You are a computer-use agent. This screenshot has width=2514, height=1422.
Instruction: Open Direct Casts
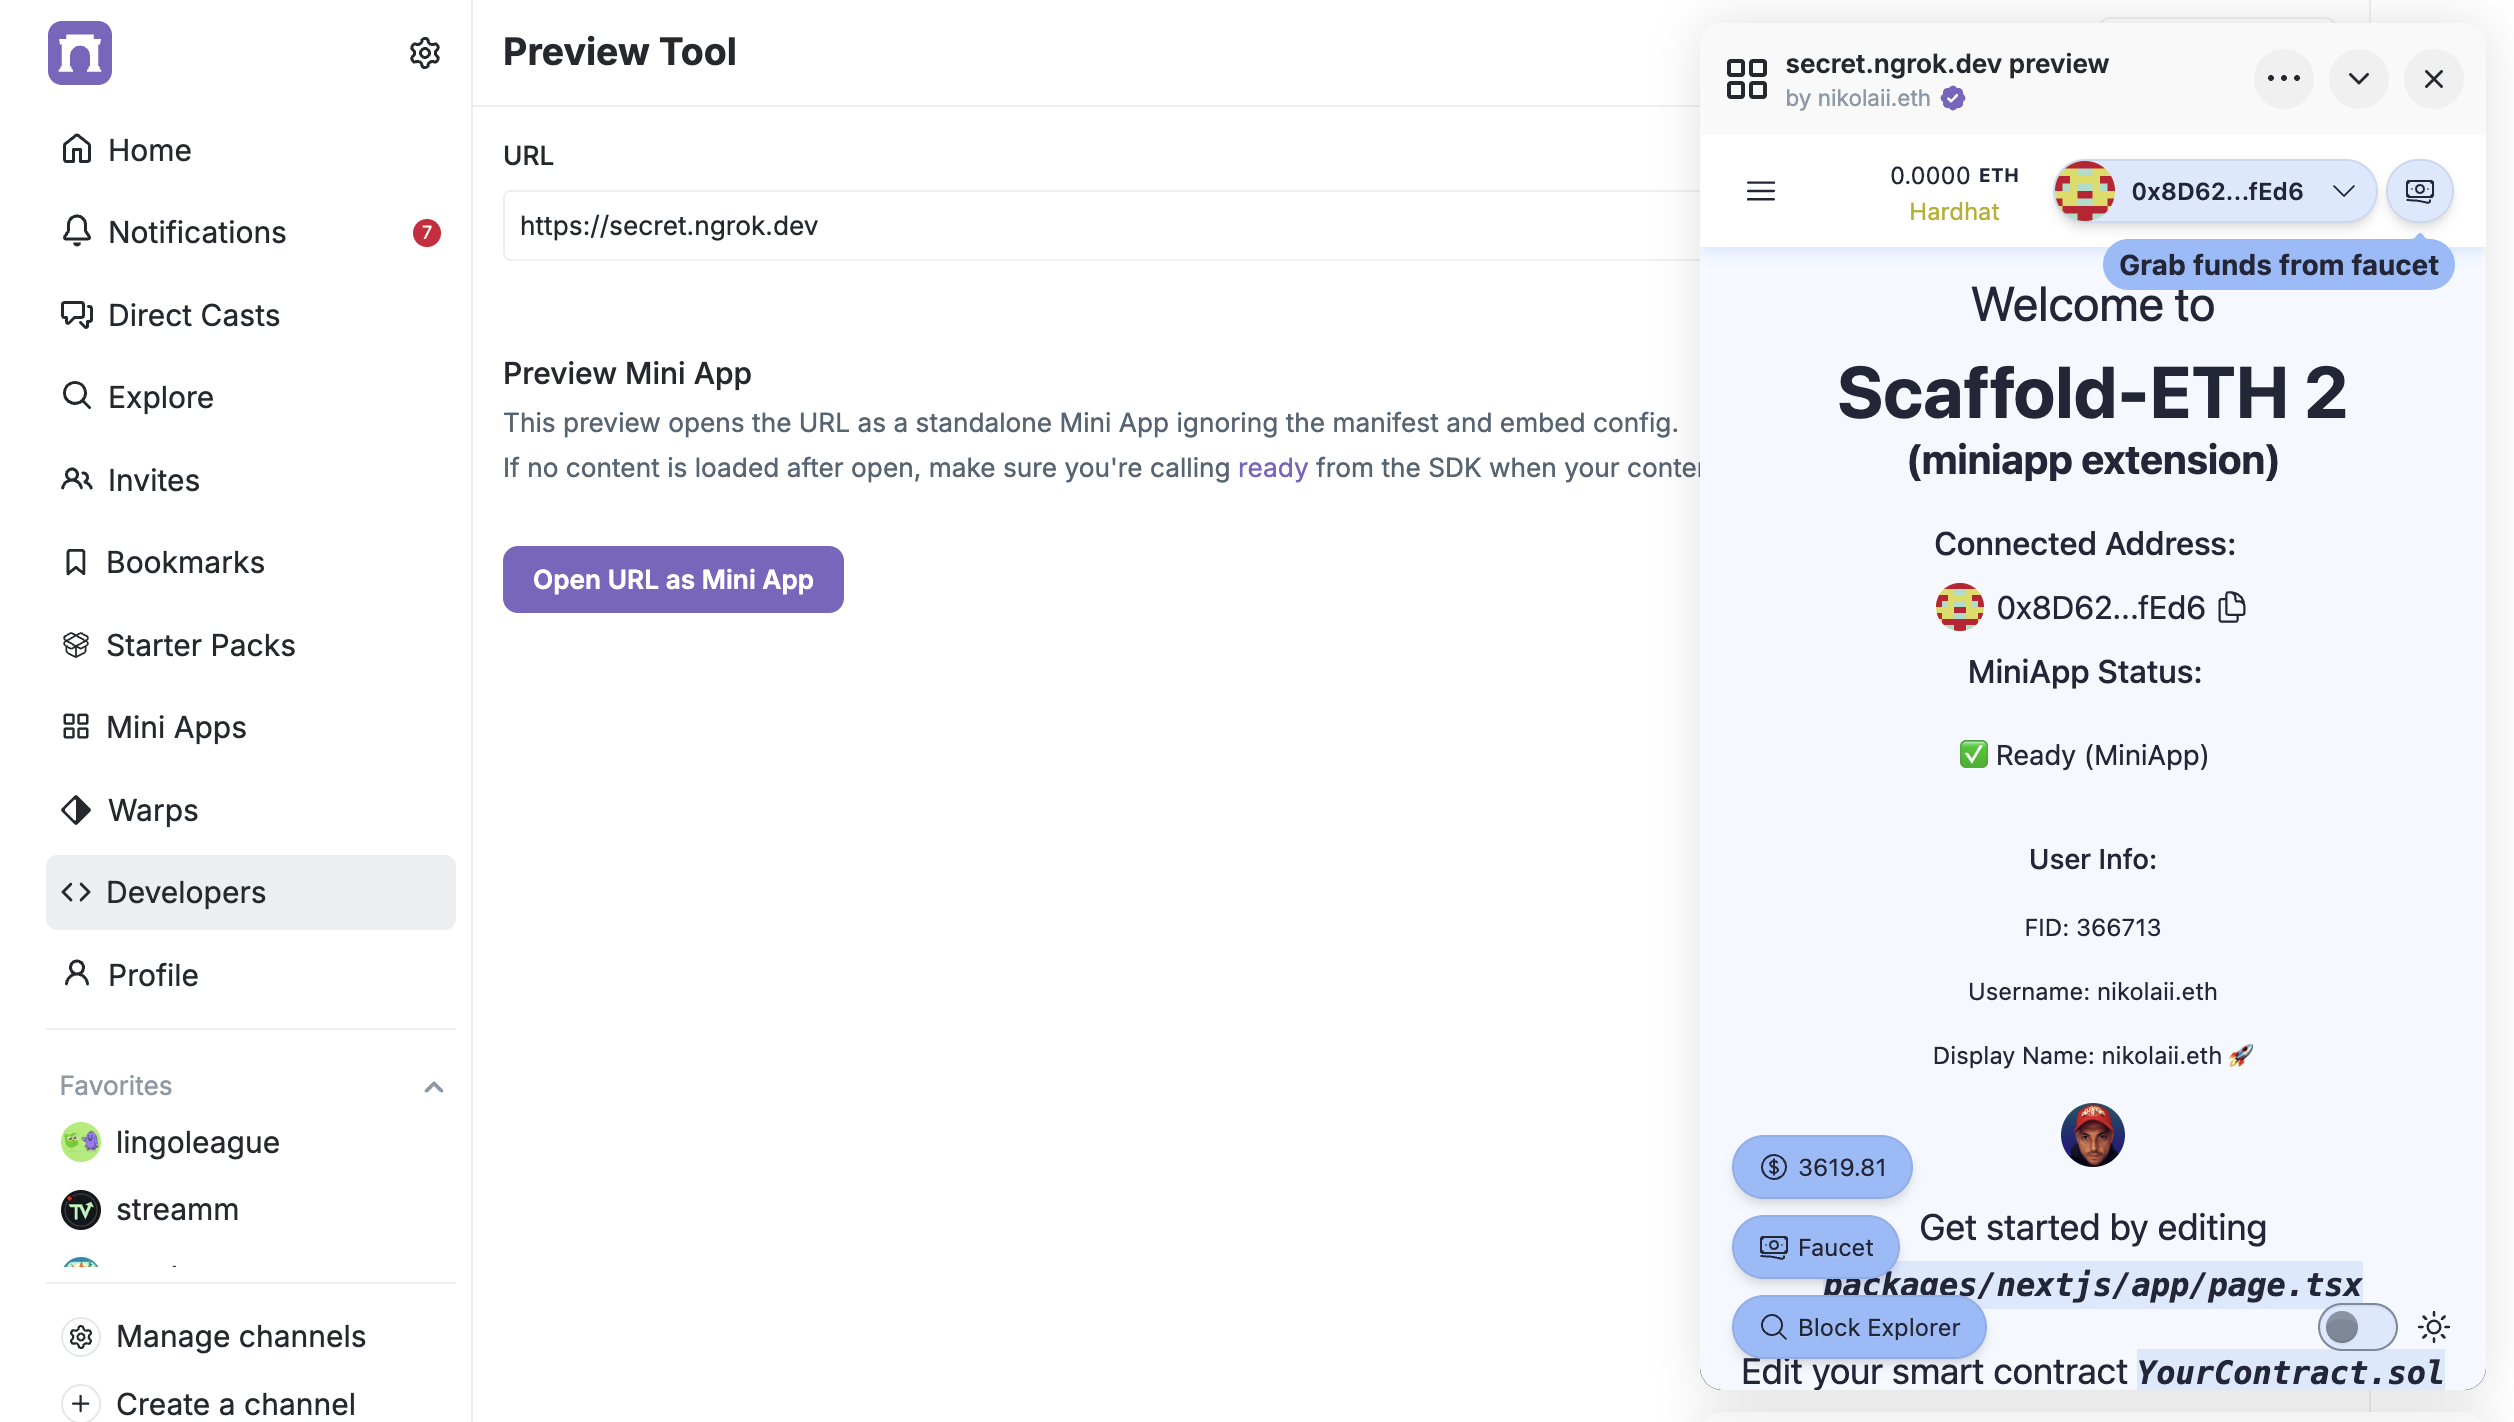(x=193, y=314)
